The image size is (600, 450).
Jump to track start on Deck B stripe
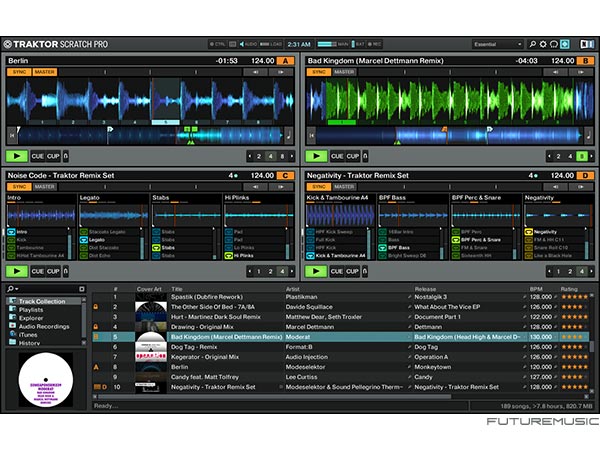(x=311, y=135)
